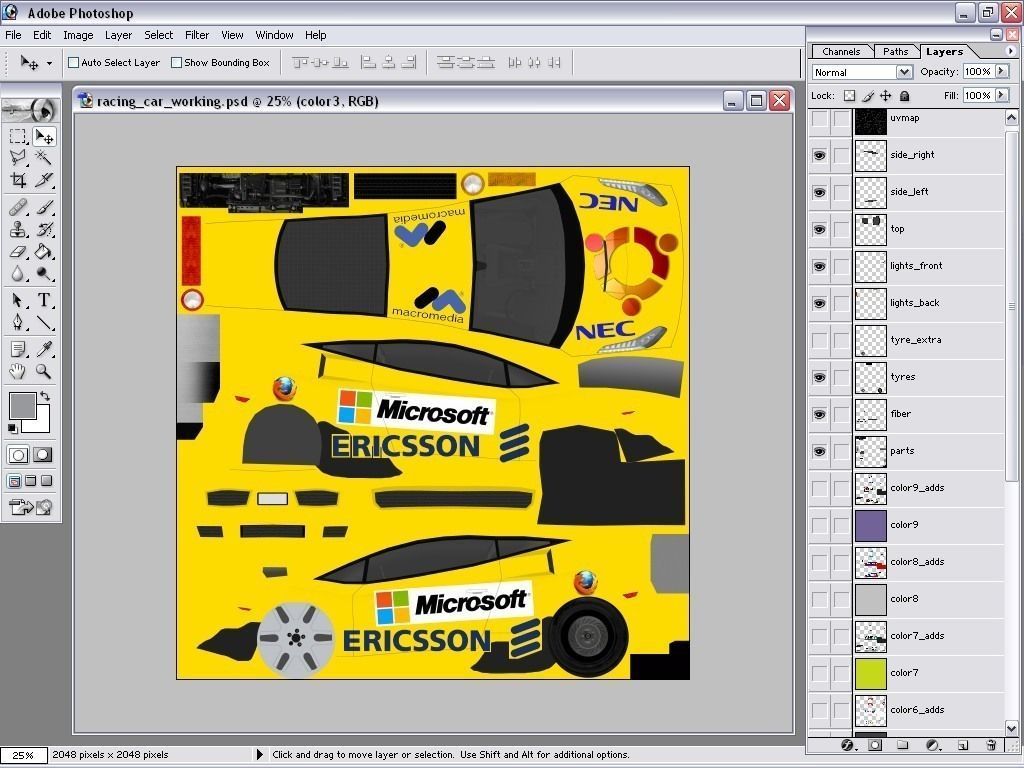Viewport: 1024px width, 768px height.
Task: Click the zoom percentage field
Action: tap(24, 755)
